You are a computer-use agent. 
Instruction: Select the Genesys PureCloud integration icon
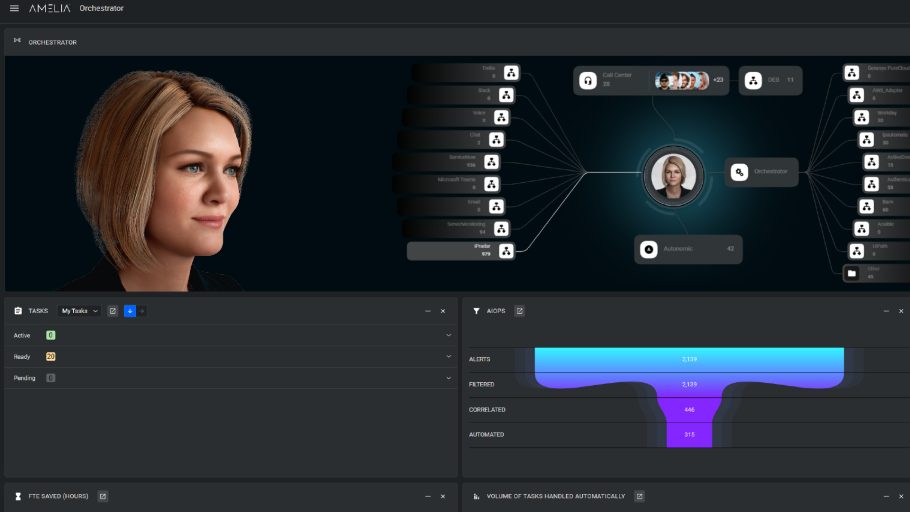[851, 73]
